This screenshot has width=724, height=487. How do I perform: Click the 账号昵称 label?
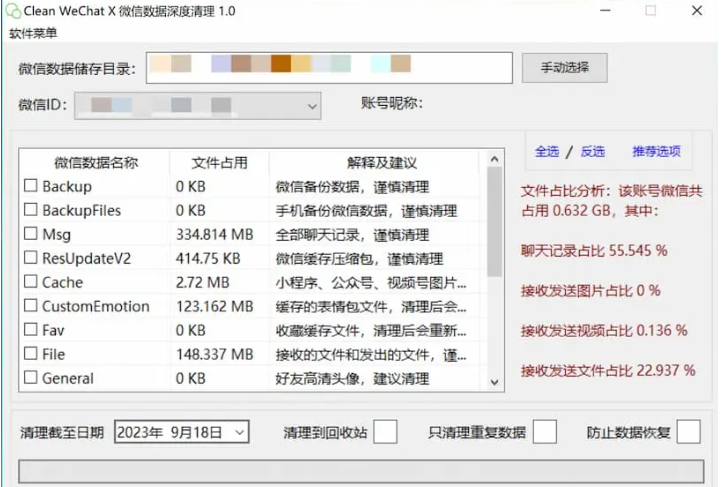click(x=392, y=103)
